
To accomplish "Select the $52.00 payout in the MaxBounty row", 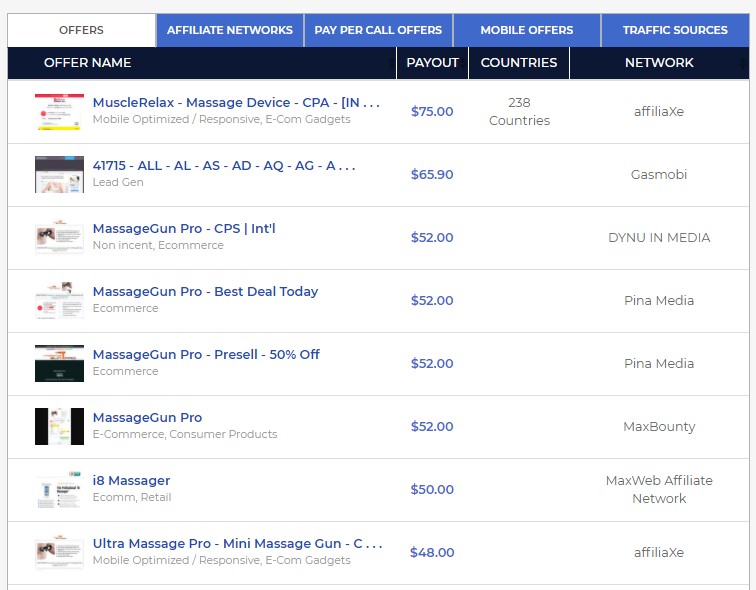I will [432, 427].
